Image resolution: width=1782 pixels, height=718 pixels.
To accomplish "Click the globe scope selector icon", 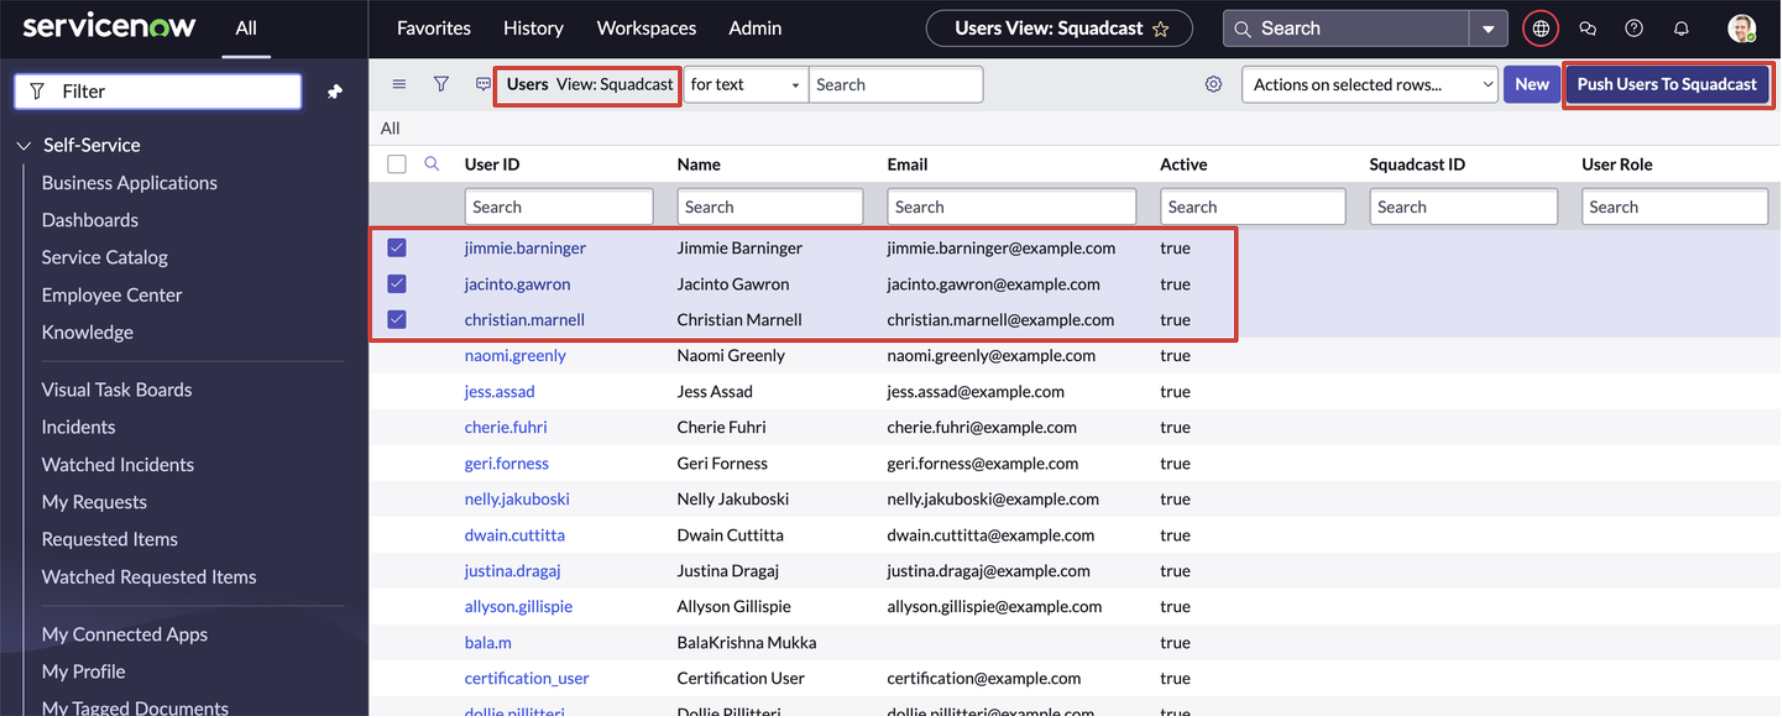I will [x=1540, y=29].
